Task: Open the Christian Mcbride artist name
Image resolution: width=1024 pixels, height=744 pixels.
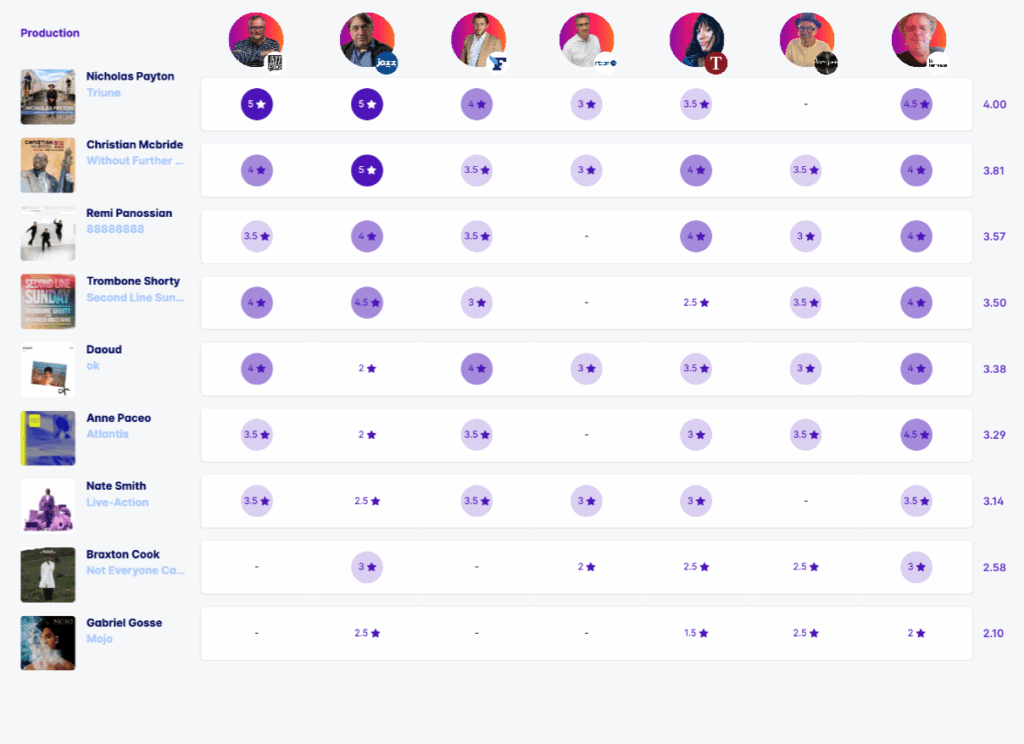Action: (134, 145)
